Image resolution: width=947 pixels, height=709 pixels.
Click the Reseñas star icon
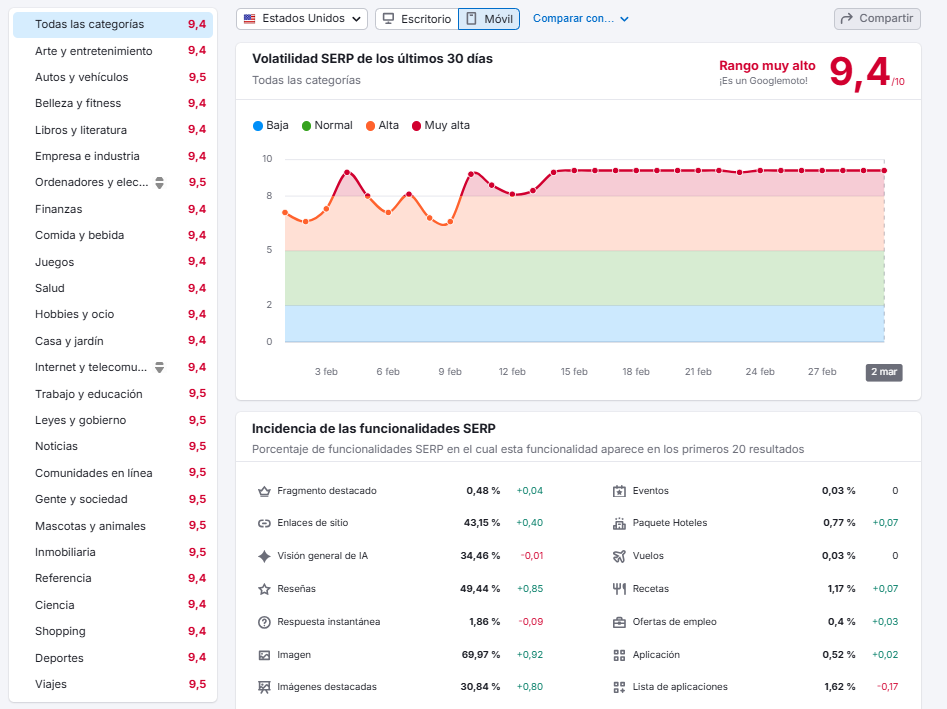tap(264, 589)
